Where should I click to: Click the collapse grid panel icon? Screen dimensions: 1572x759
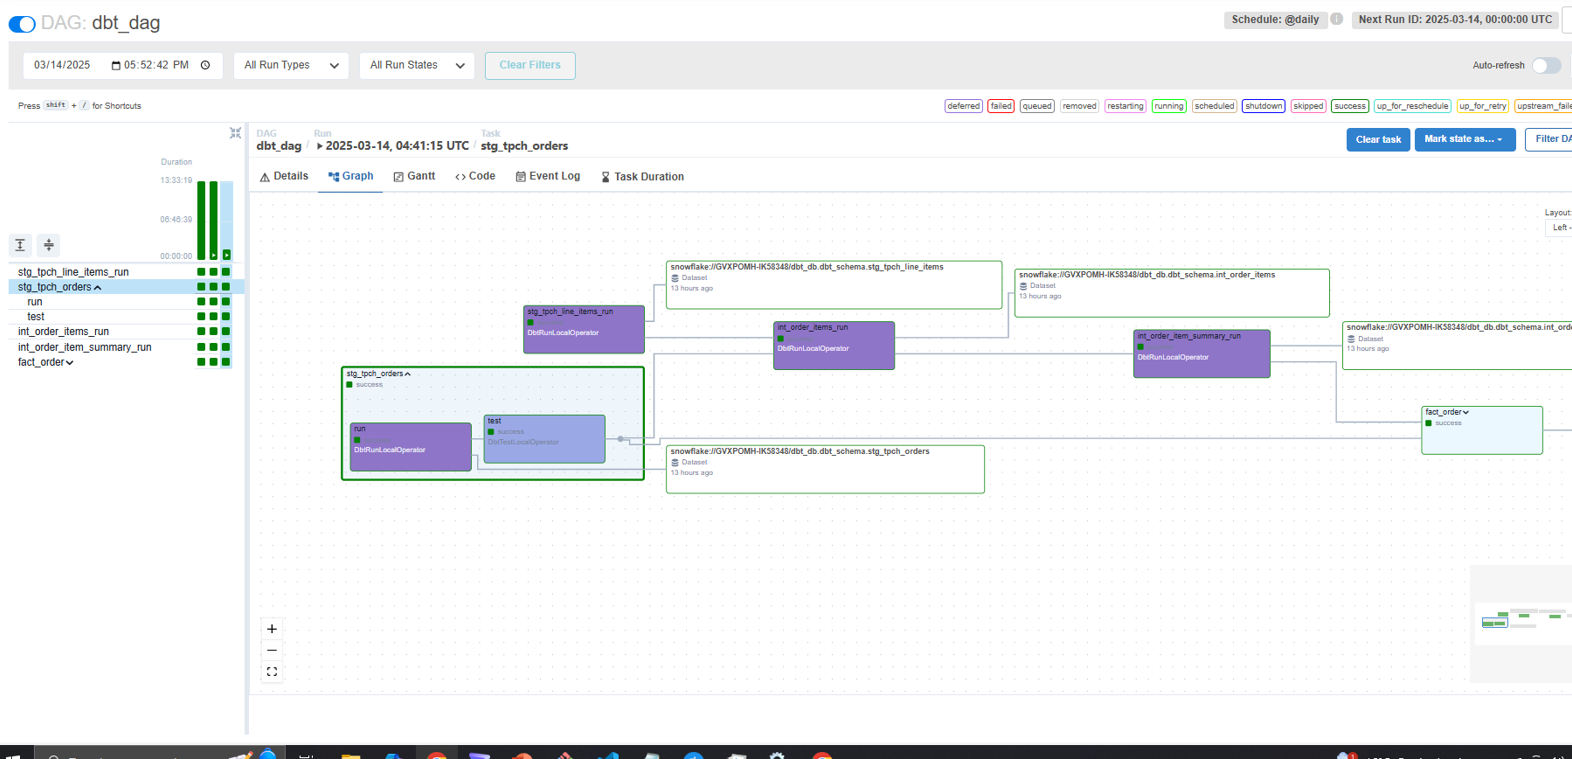pos(235,133)
